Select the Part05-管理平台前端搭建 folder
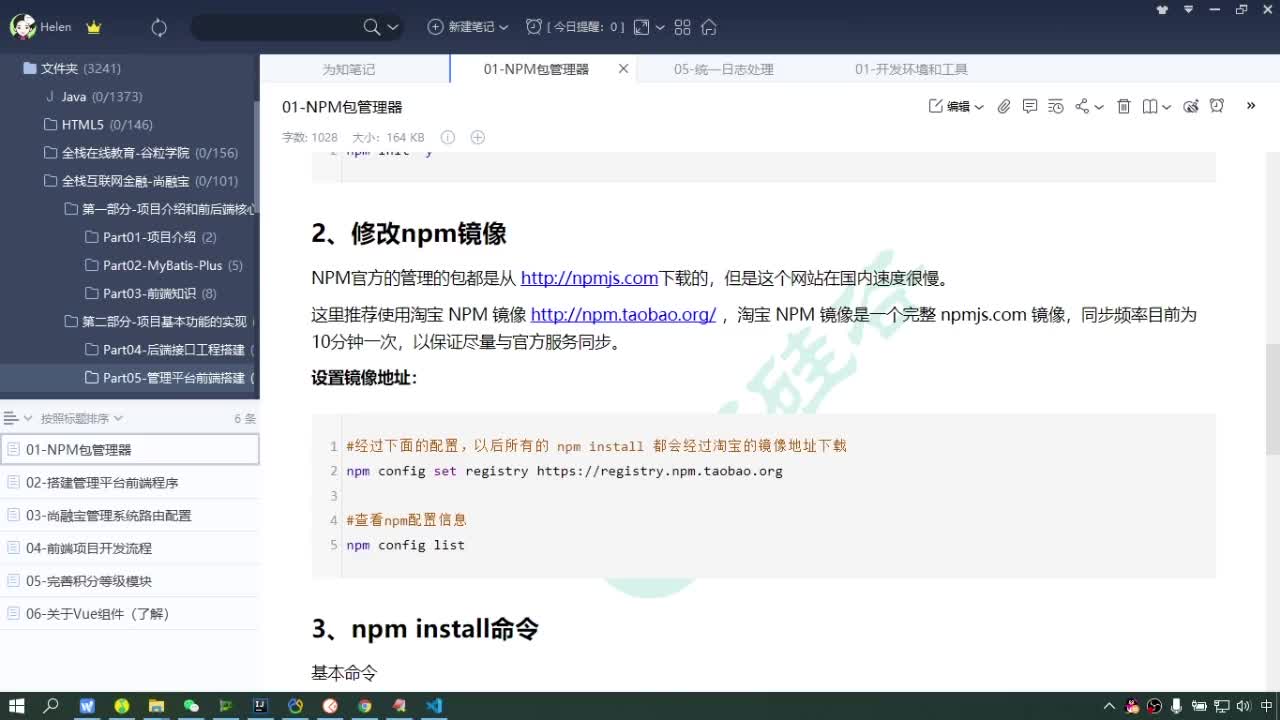The width and height of the screenshot is (1280, 720). pyautogui.click(x=128, y=378)
